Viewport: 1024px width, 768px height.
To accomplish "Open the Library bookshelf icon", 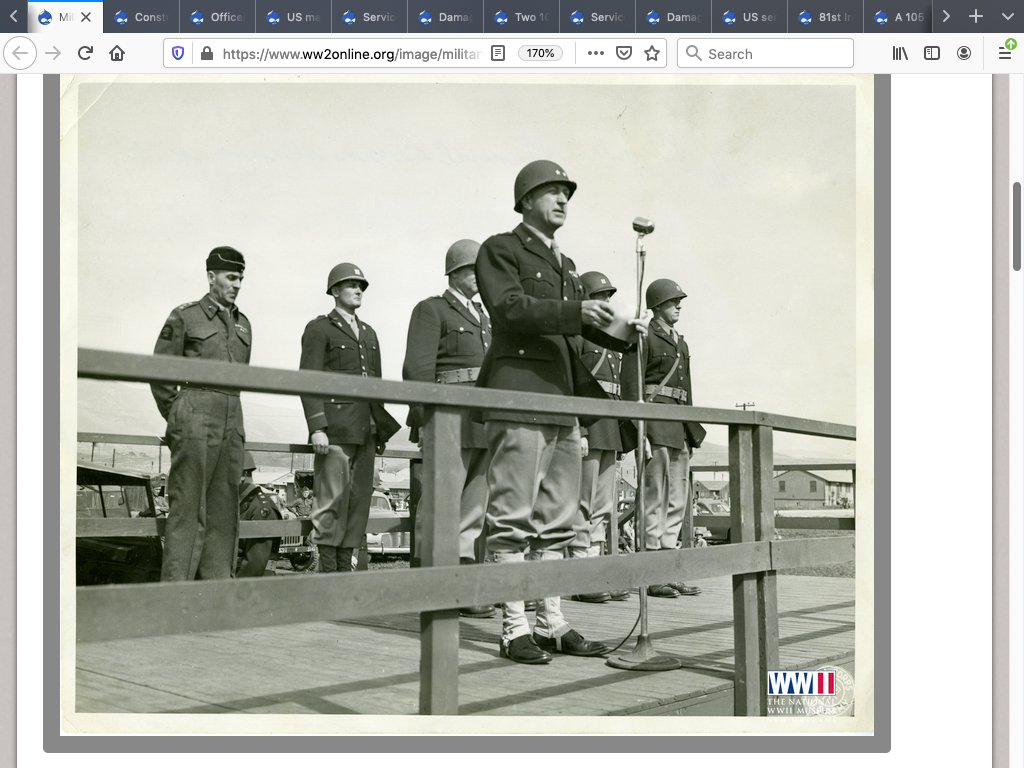I will 900,53.
